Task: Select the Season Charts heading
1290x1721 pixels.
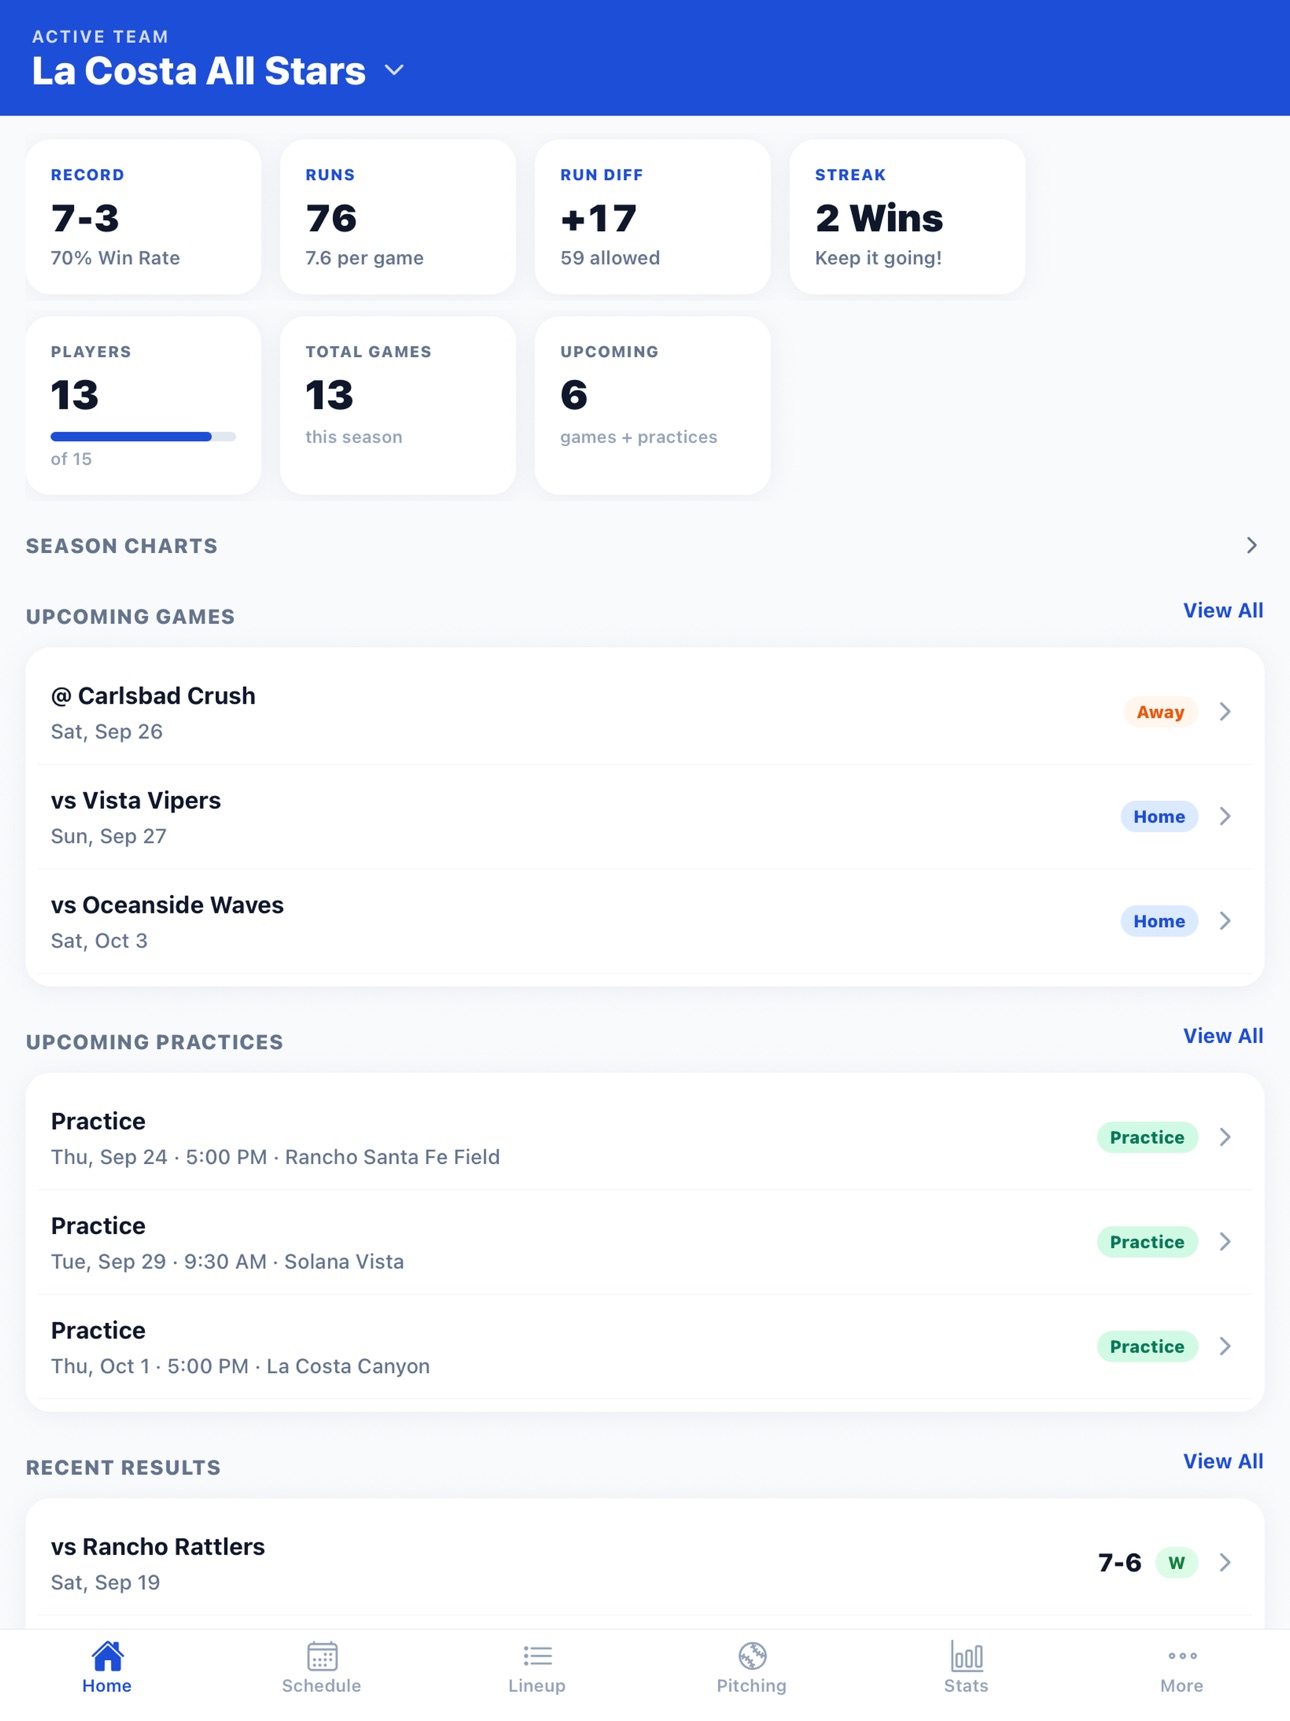Action: [122, 546]
